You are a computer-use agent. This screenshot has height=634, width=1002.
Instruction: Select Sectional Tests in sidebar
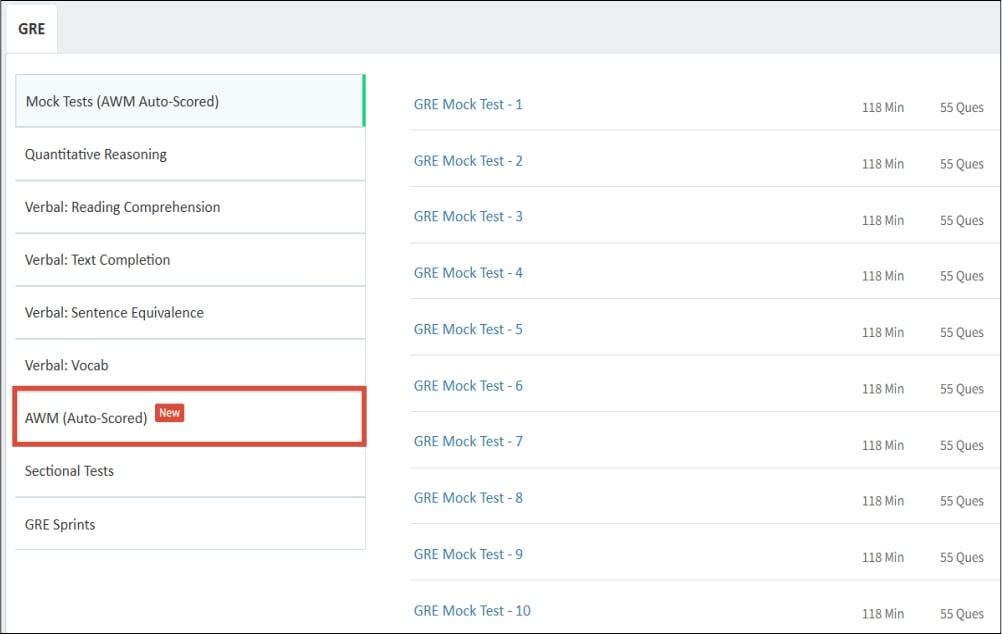[x=69, y=471]
